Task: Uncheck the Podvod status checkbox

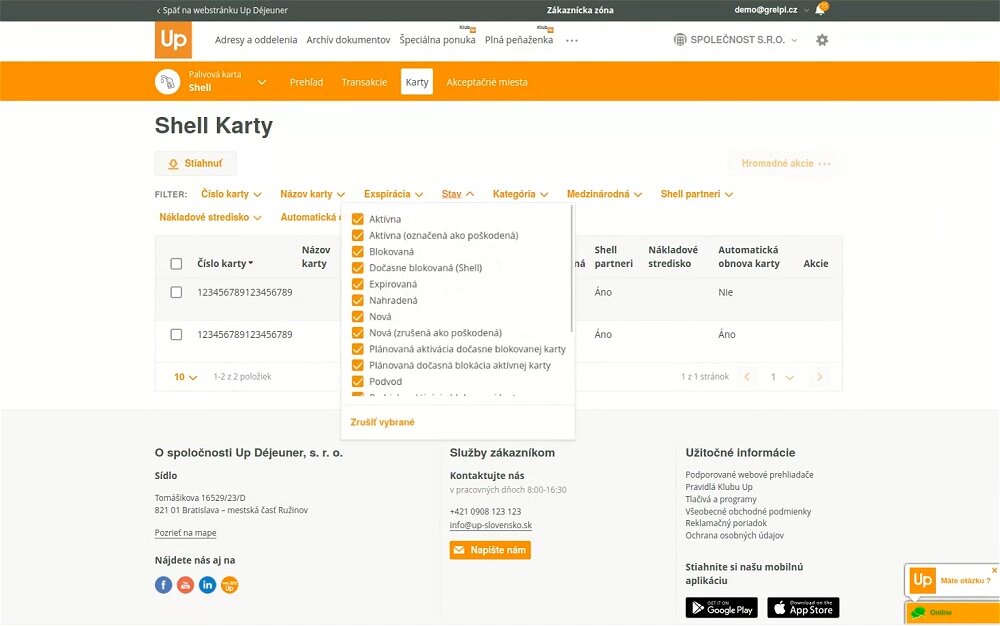Action: point(358,382)
